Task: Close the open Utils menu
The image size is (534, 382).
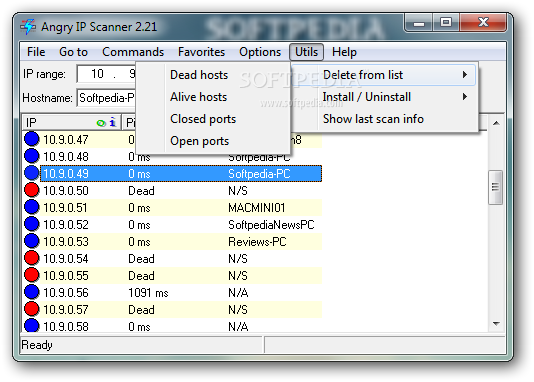Action: [306, 52]
